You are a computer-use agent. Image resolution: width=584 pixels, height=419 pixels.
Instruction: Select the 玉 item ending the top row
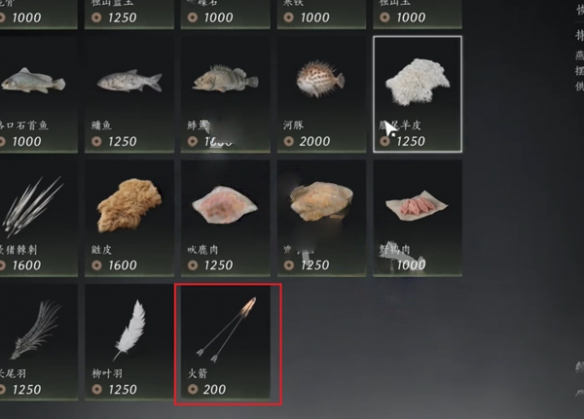[x=418, y=14]
